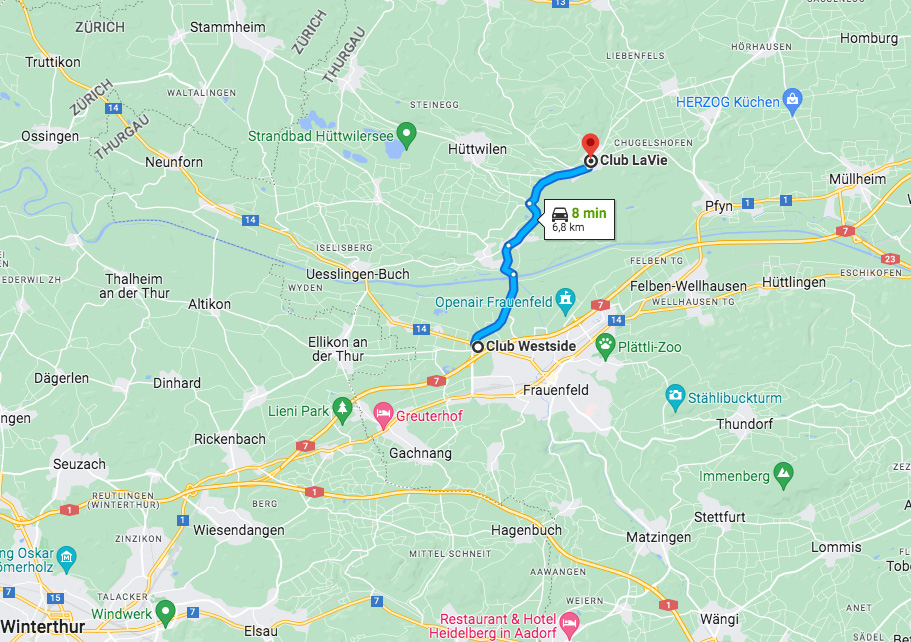Viewport: 911px width, 642px height.
Task: Select the Greuterhof hotel bed icon
Action: point(382,416)
